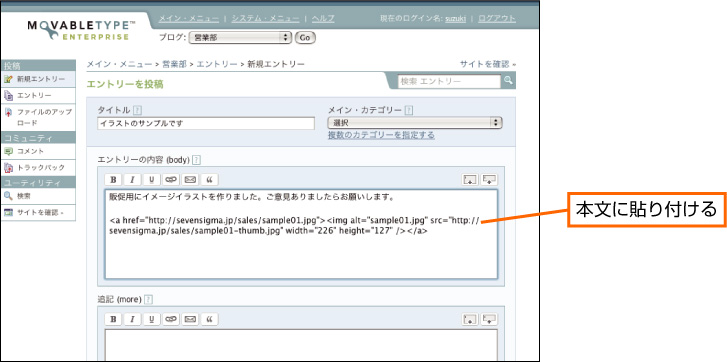Click エントリー in the breadcrumb
727x362 pixels.
(x=217, y=64)
